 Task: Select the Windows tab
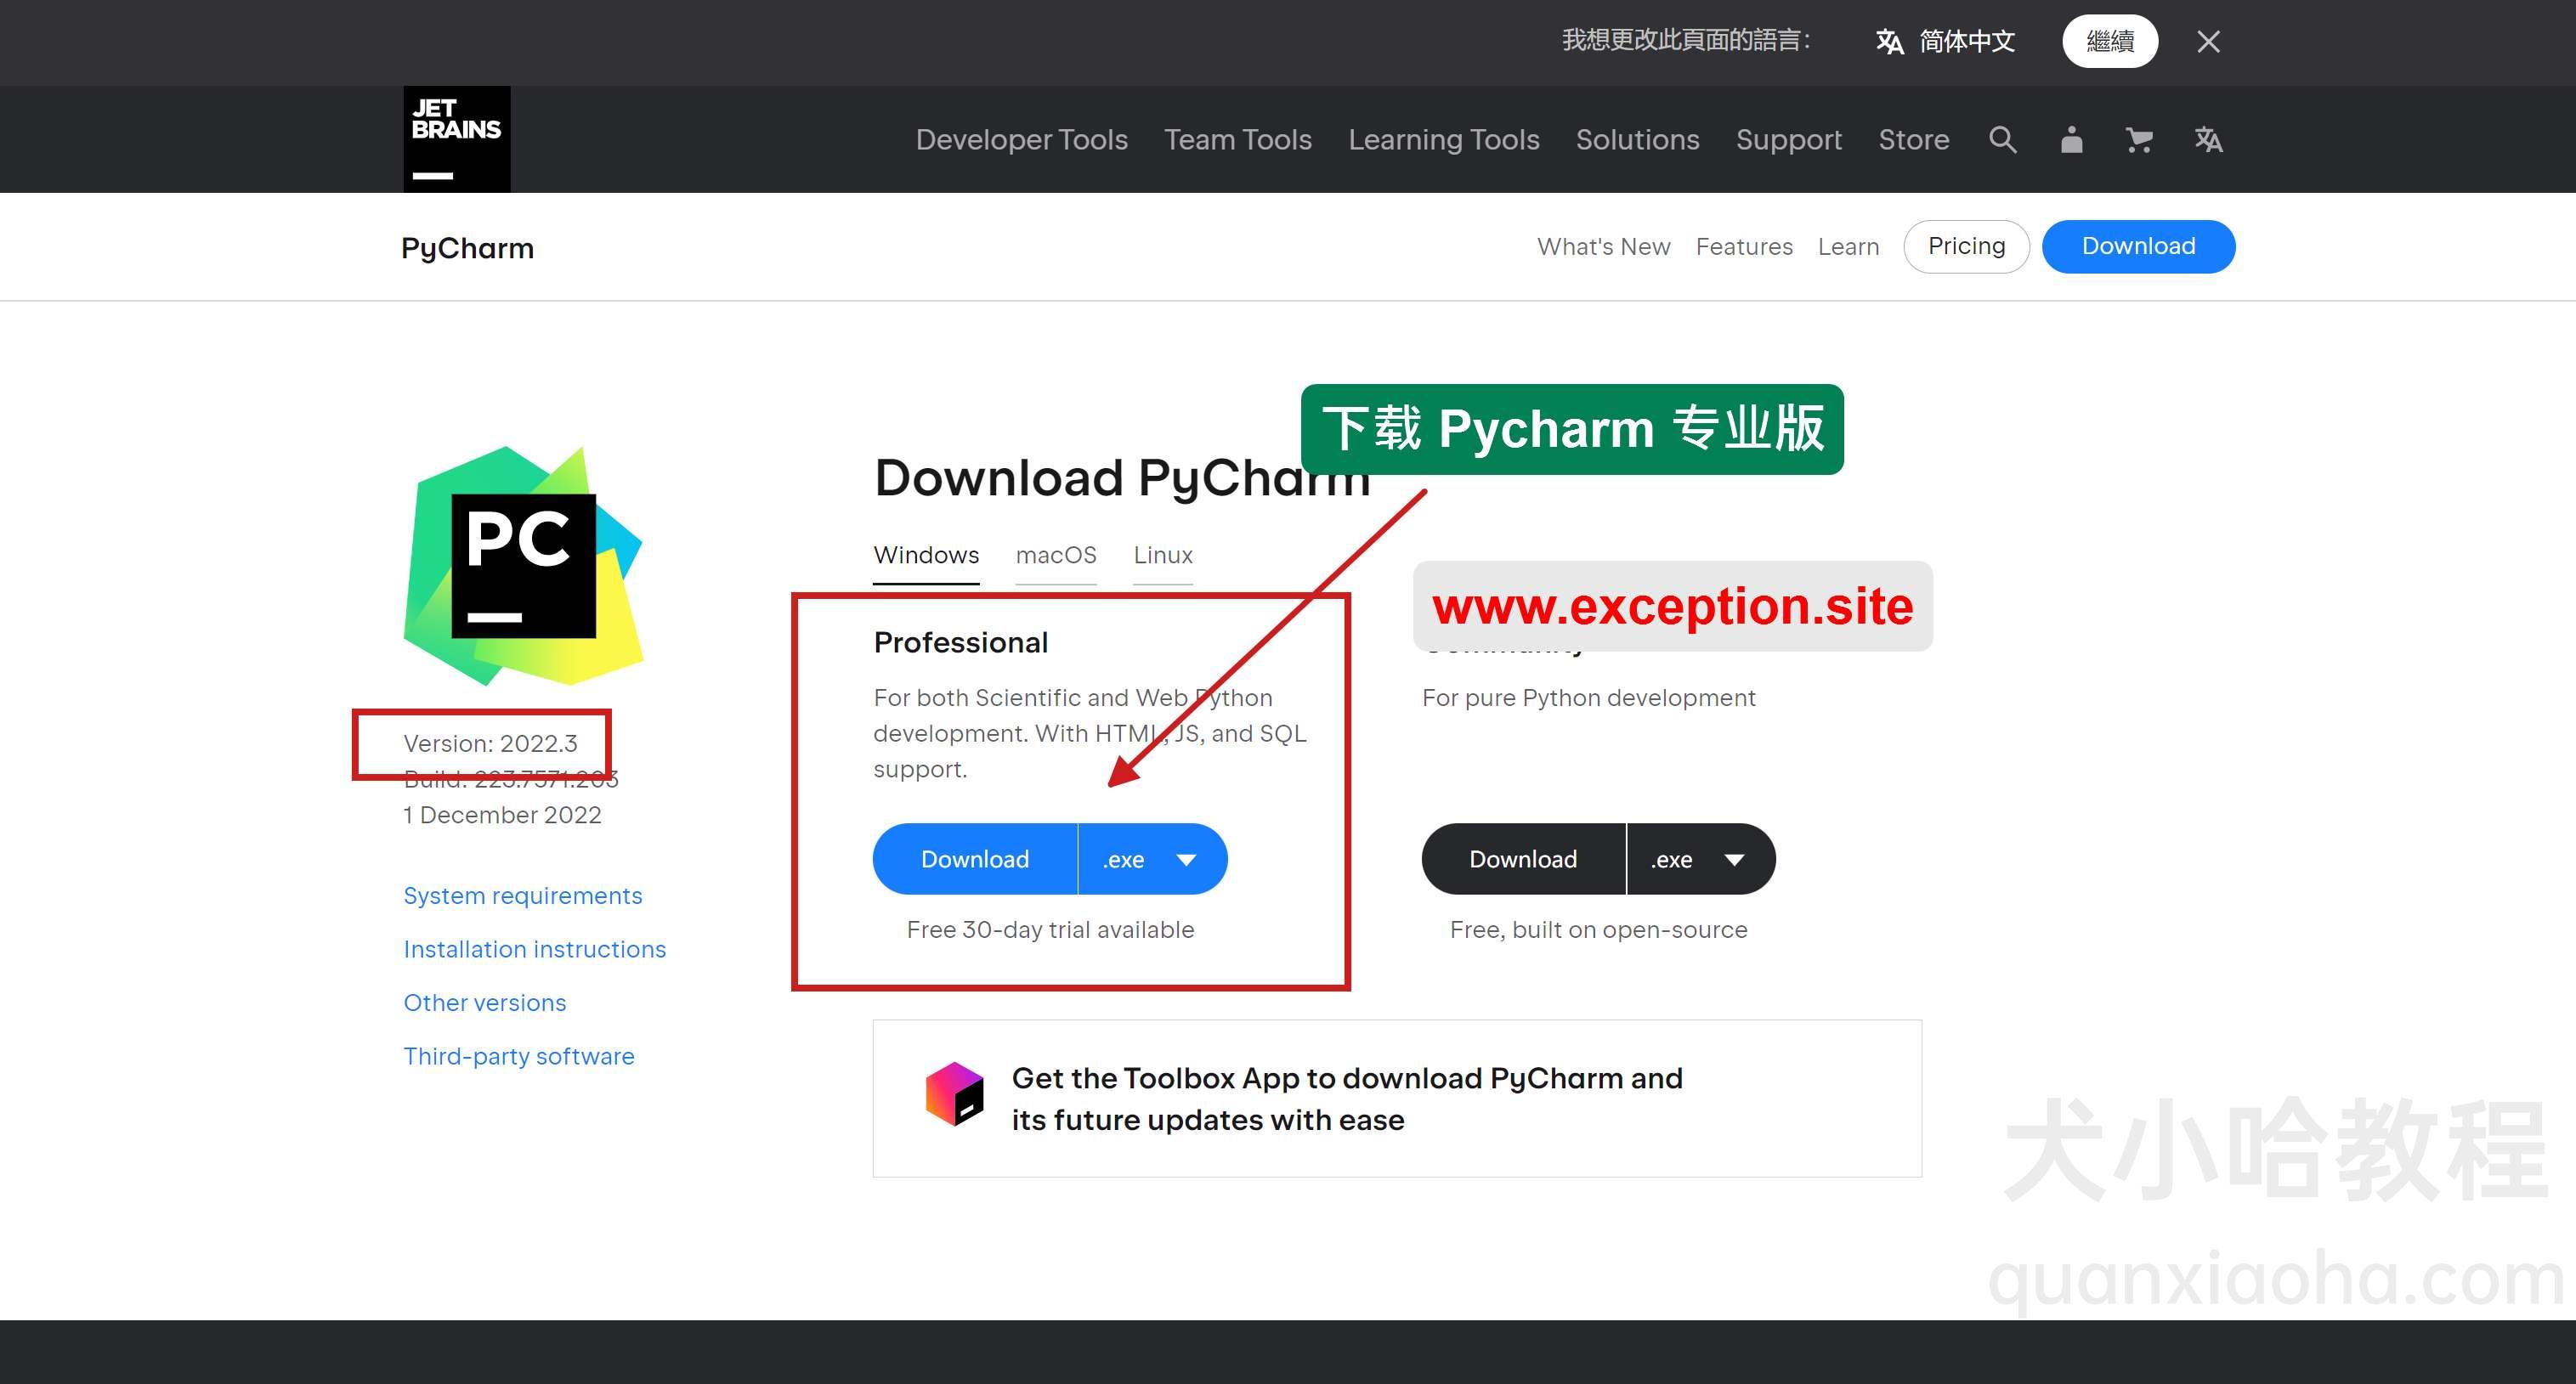[x=926, y=556]
